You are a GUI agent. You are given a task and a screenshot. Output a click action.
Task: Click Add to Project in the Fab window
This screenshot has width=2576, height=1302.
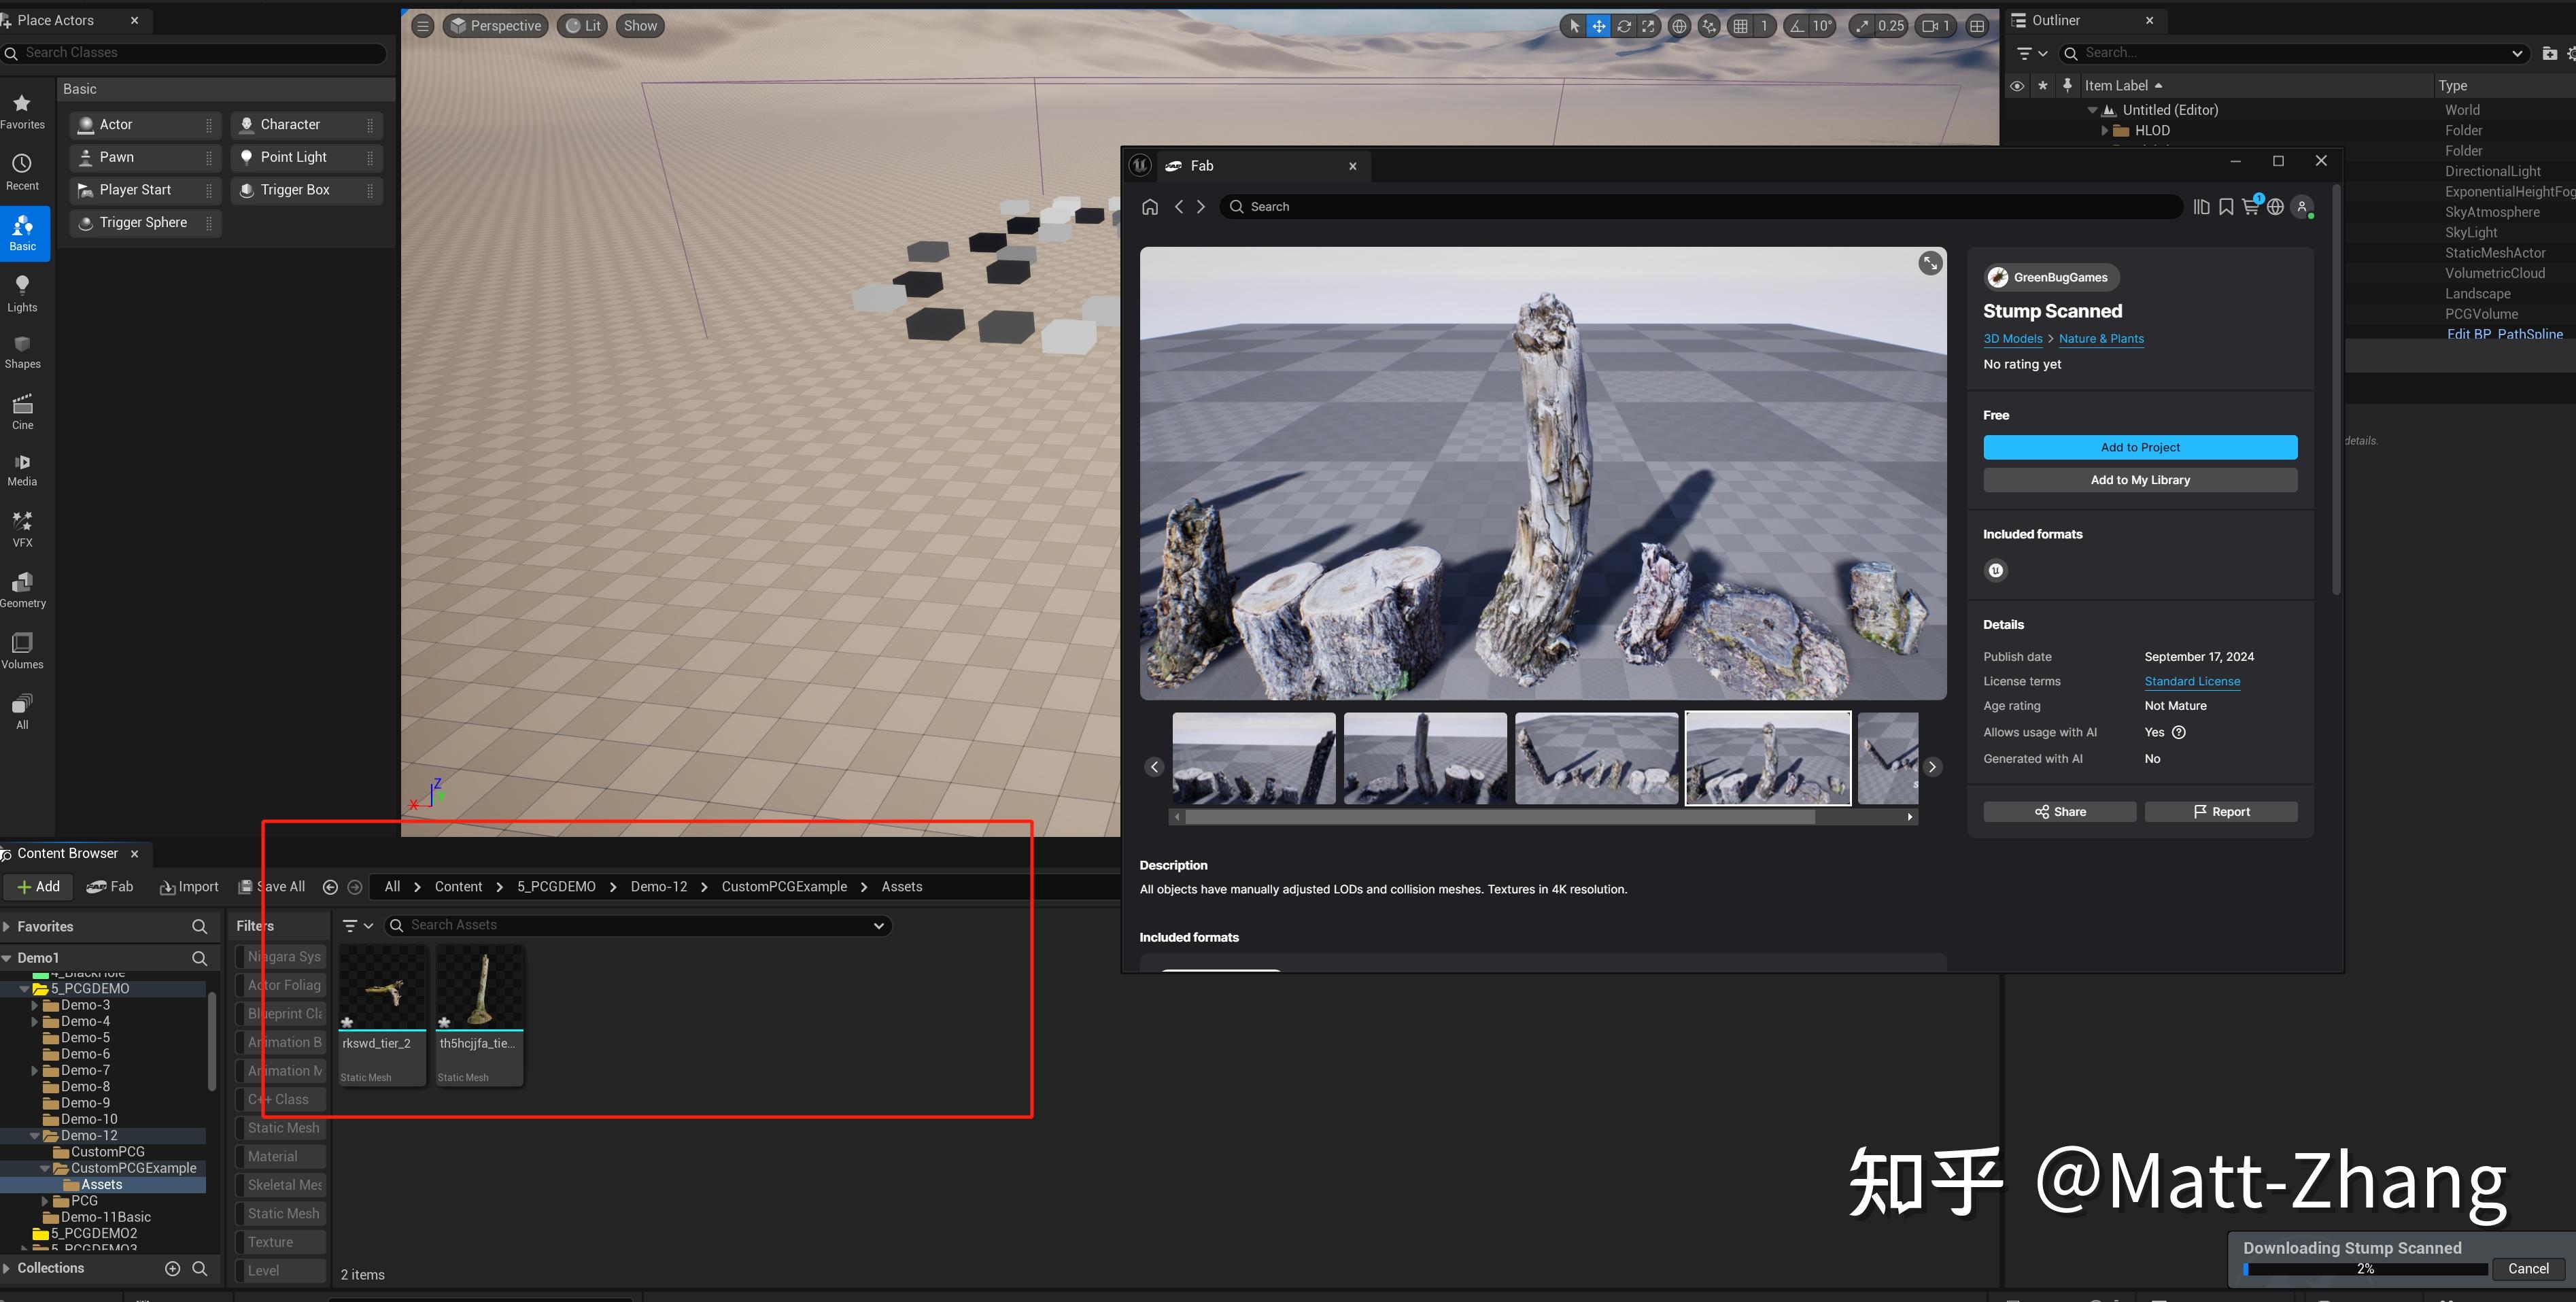[2139, 447]
